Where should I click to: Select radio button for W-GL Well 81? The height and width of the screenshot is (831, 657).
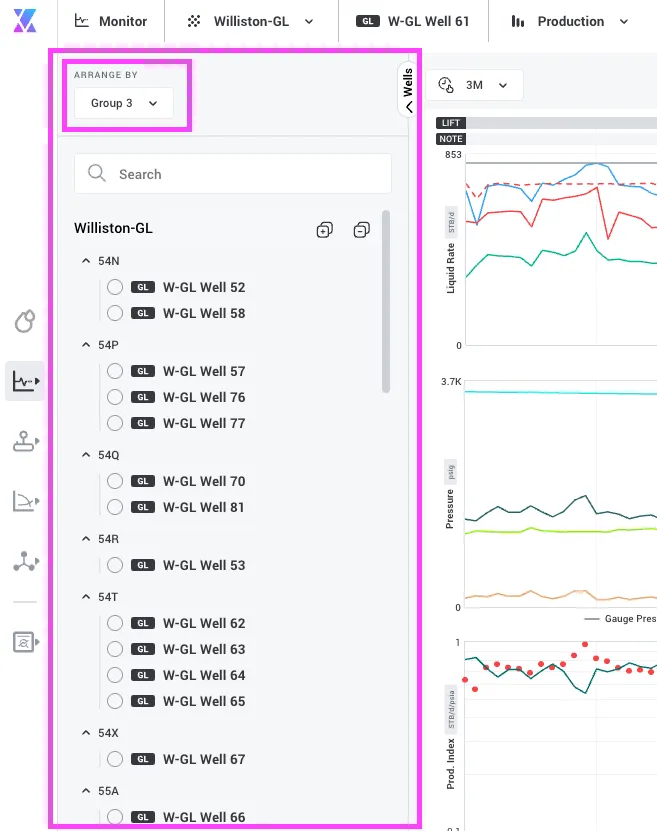[115, 507]
